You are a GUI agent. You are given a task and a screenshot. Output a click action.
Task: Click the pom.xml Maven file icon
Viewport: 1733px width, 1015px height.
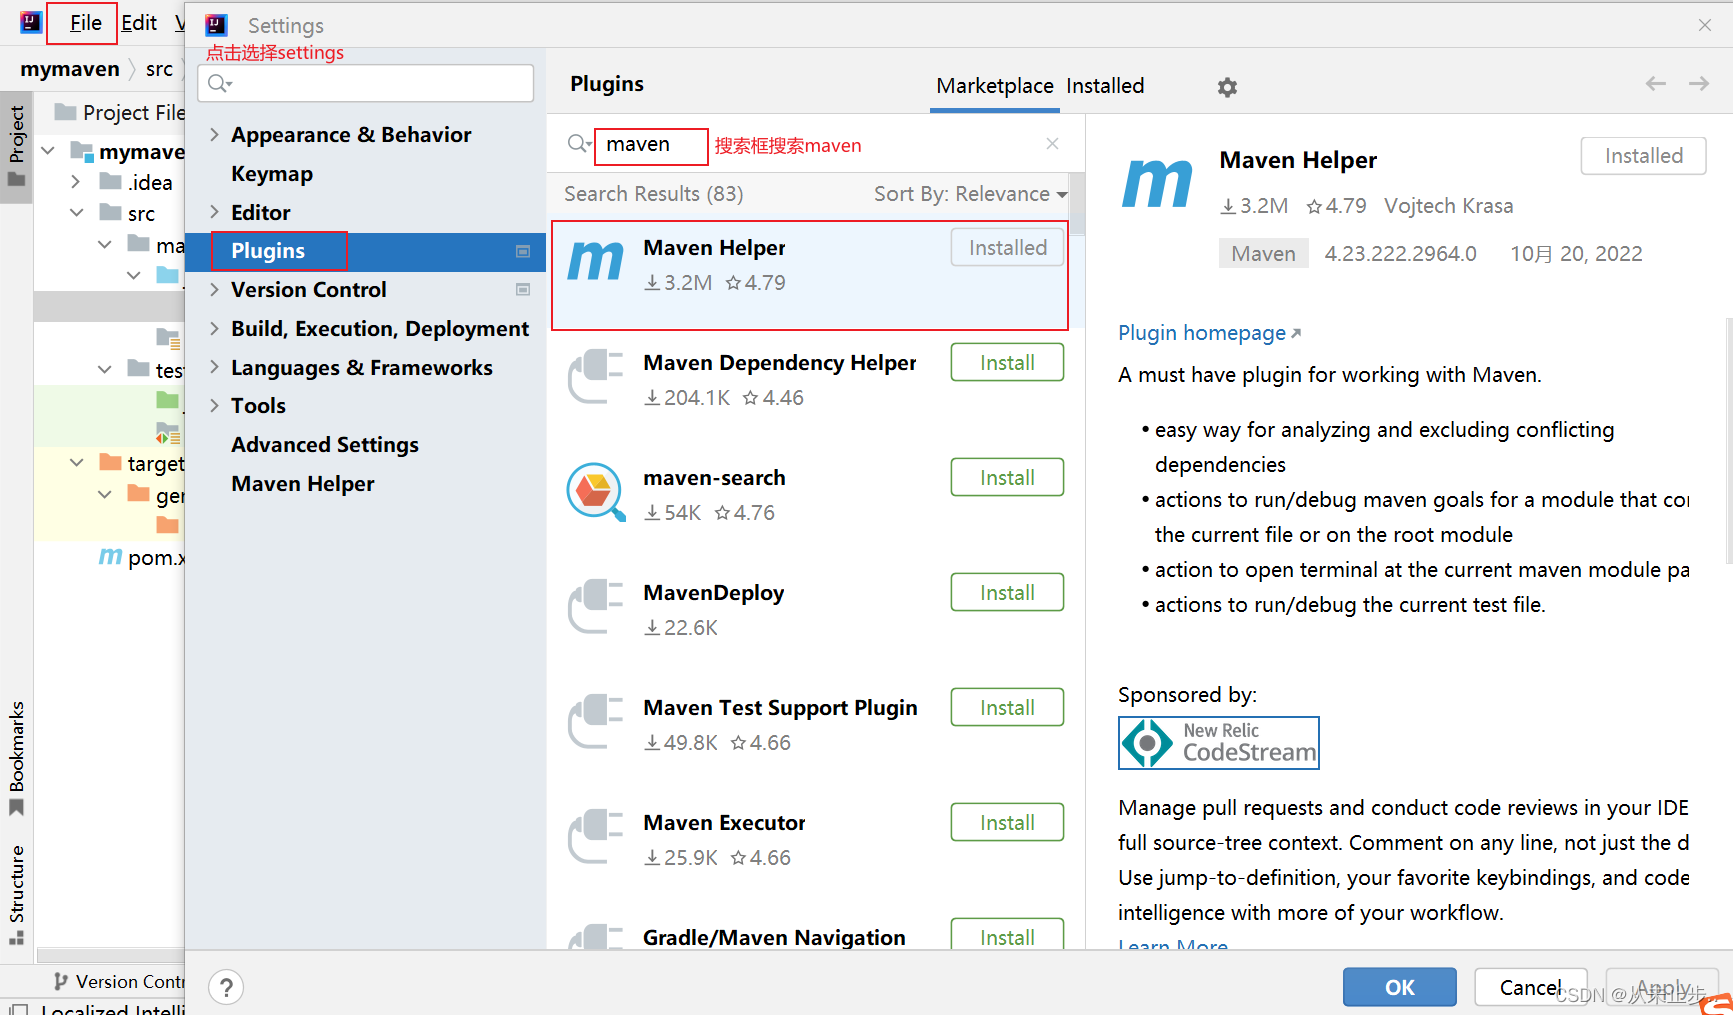click(110, 556)
